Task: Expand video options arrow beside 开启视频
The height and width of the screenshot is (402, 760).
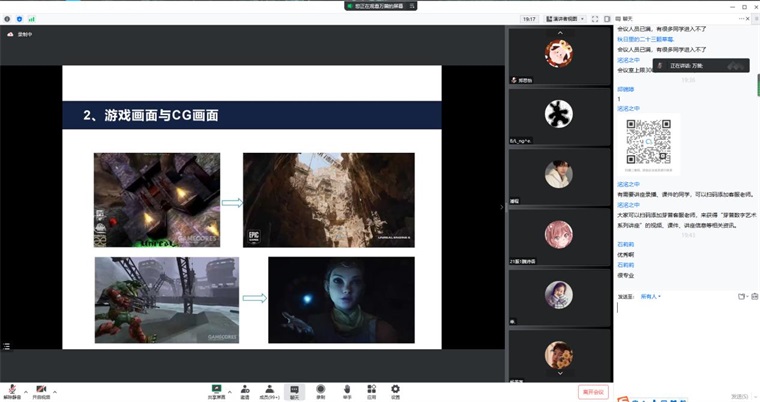Action: click(55, 392)
